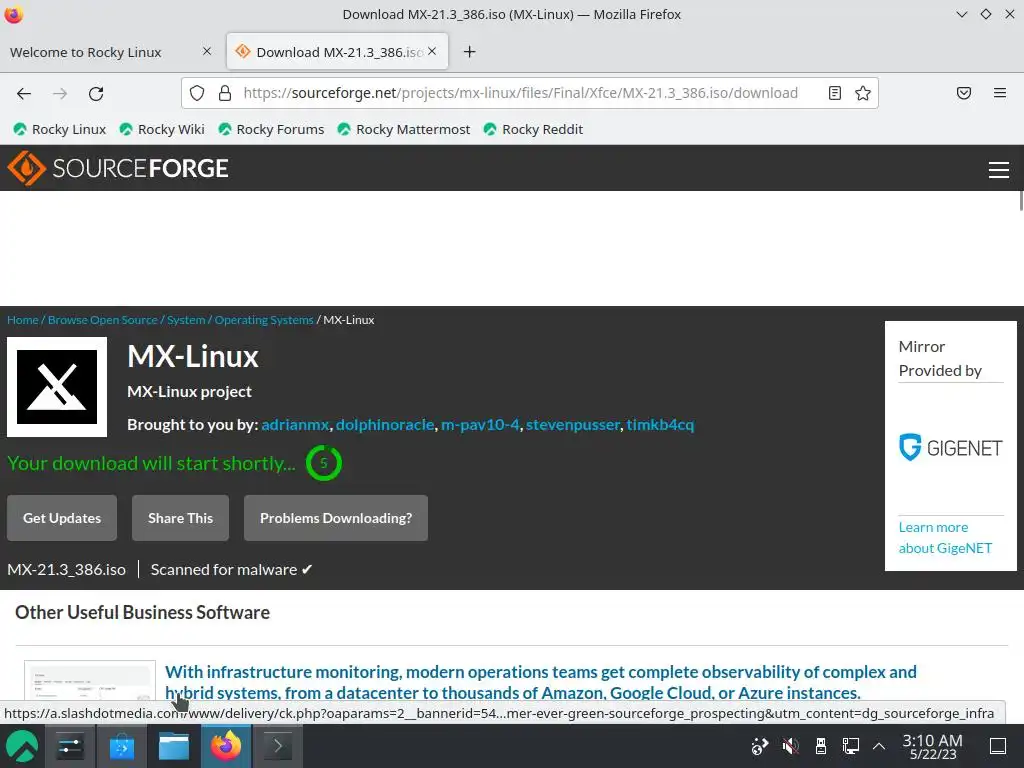1024x768 pixels.
Task: Save page to Pocket
Action: 964,93
